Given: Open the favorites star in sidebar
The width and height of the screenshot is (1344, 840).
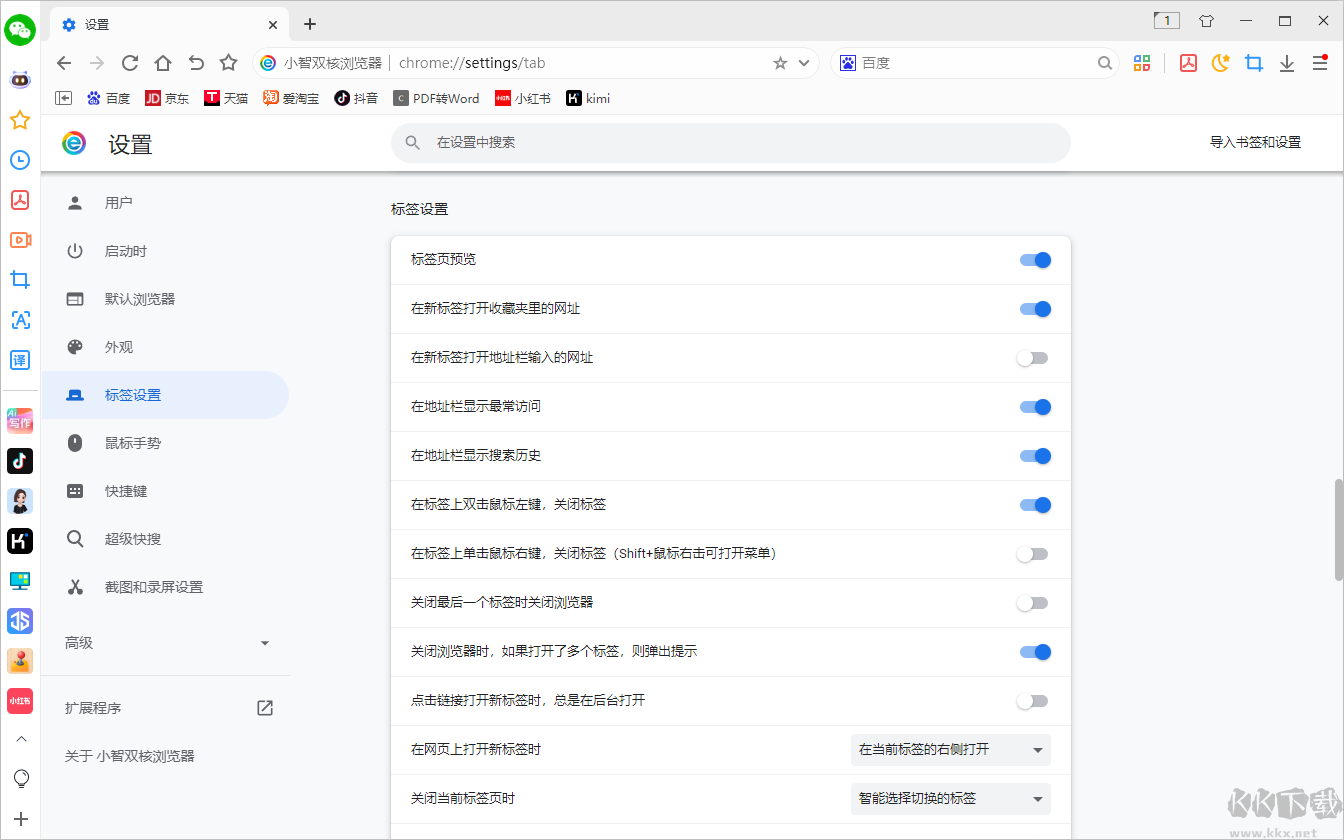Looking at the screenshot, I should [20, 120].
